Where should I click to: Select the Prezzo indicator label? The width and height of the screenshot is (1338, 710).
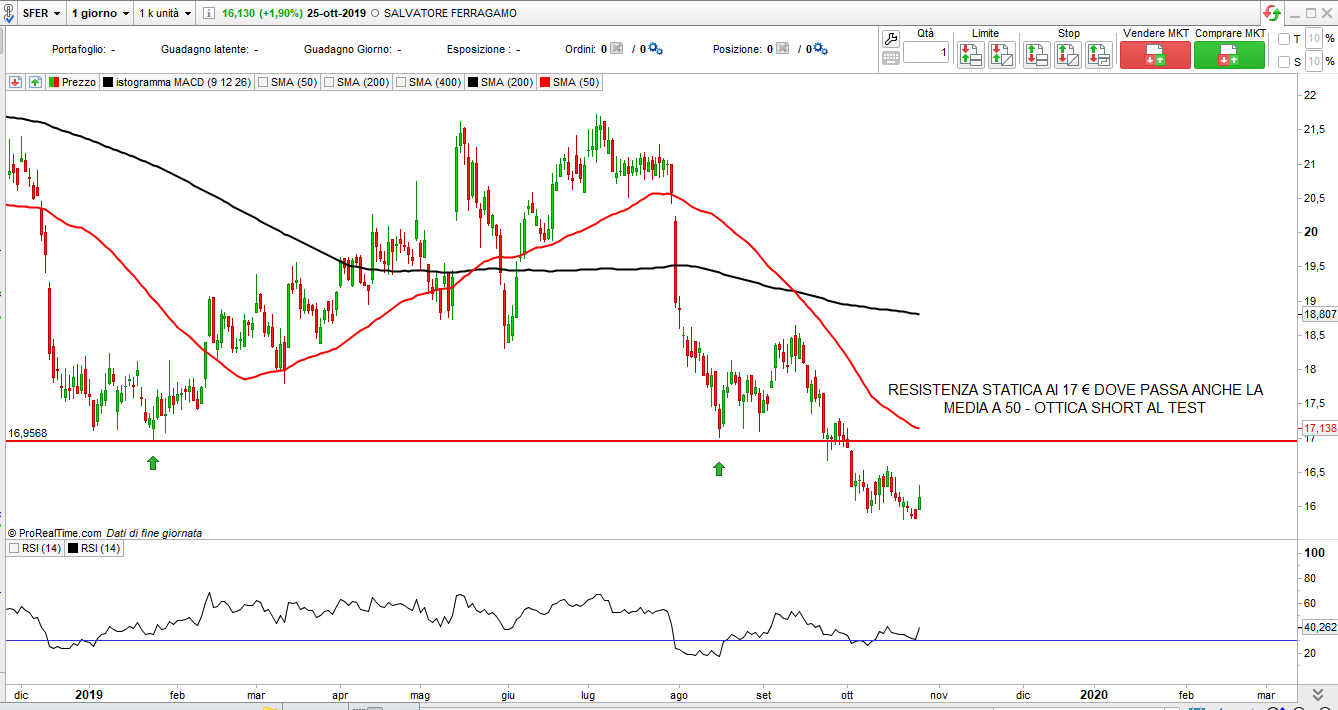coord(78,82)
